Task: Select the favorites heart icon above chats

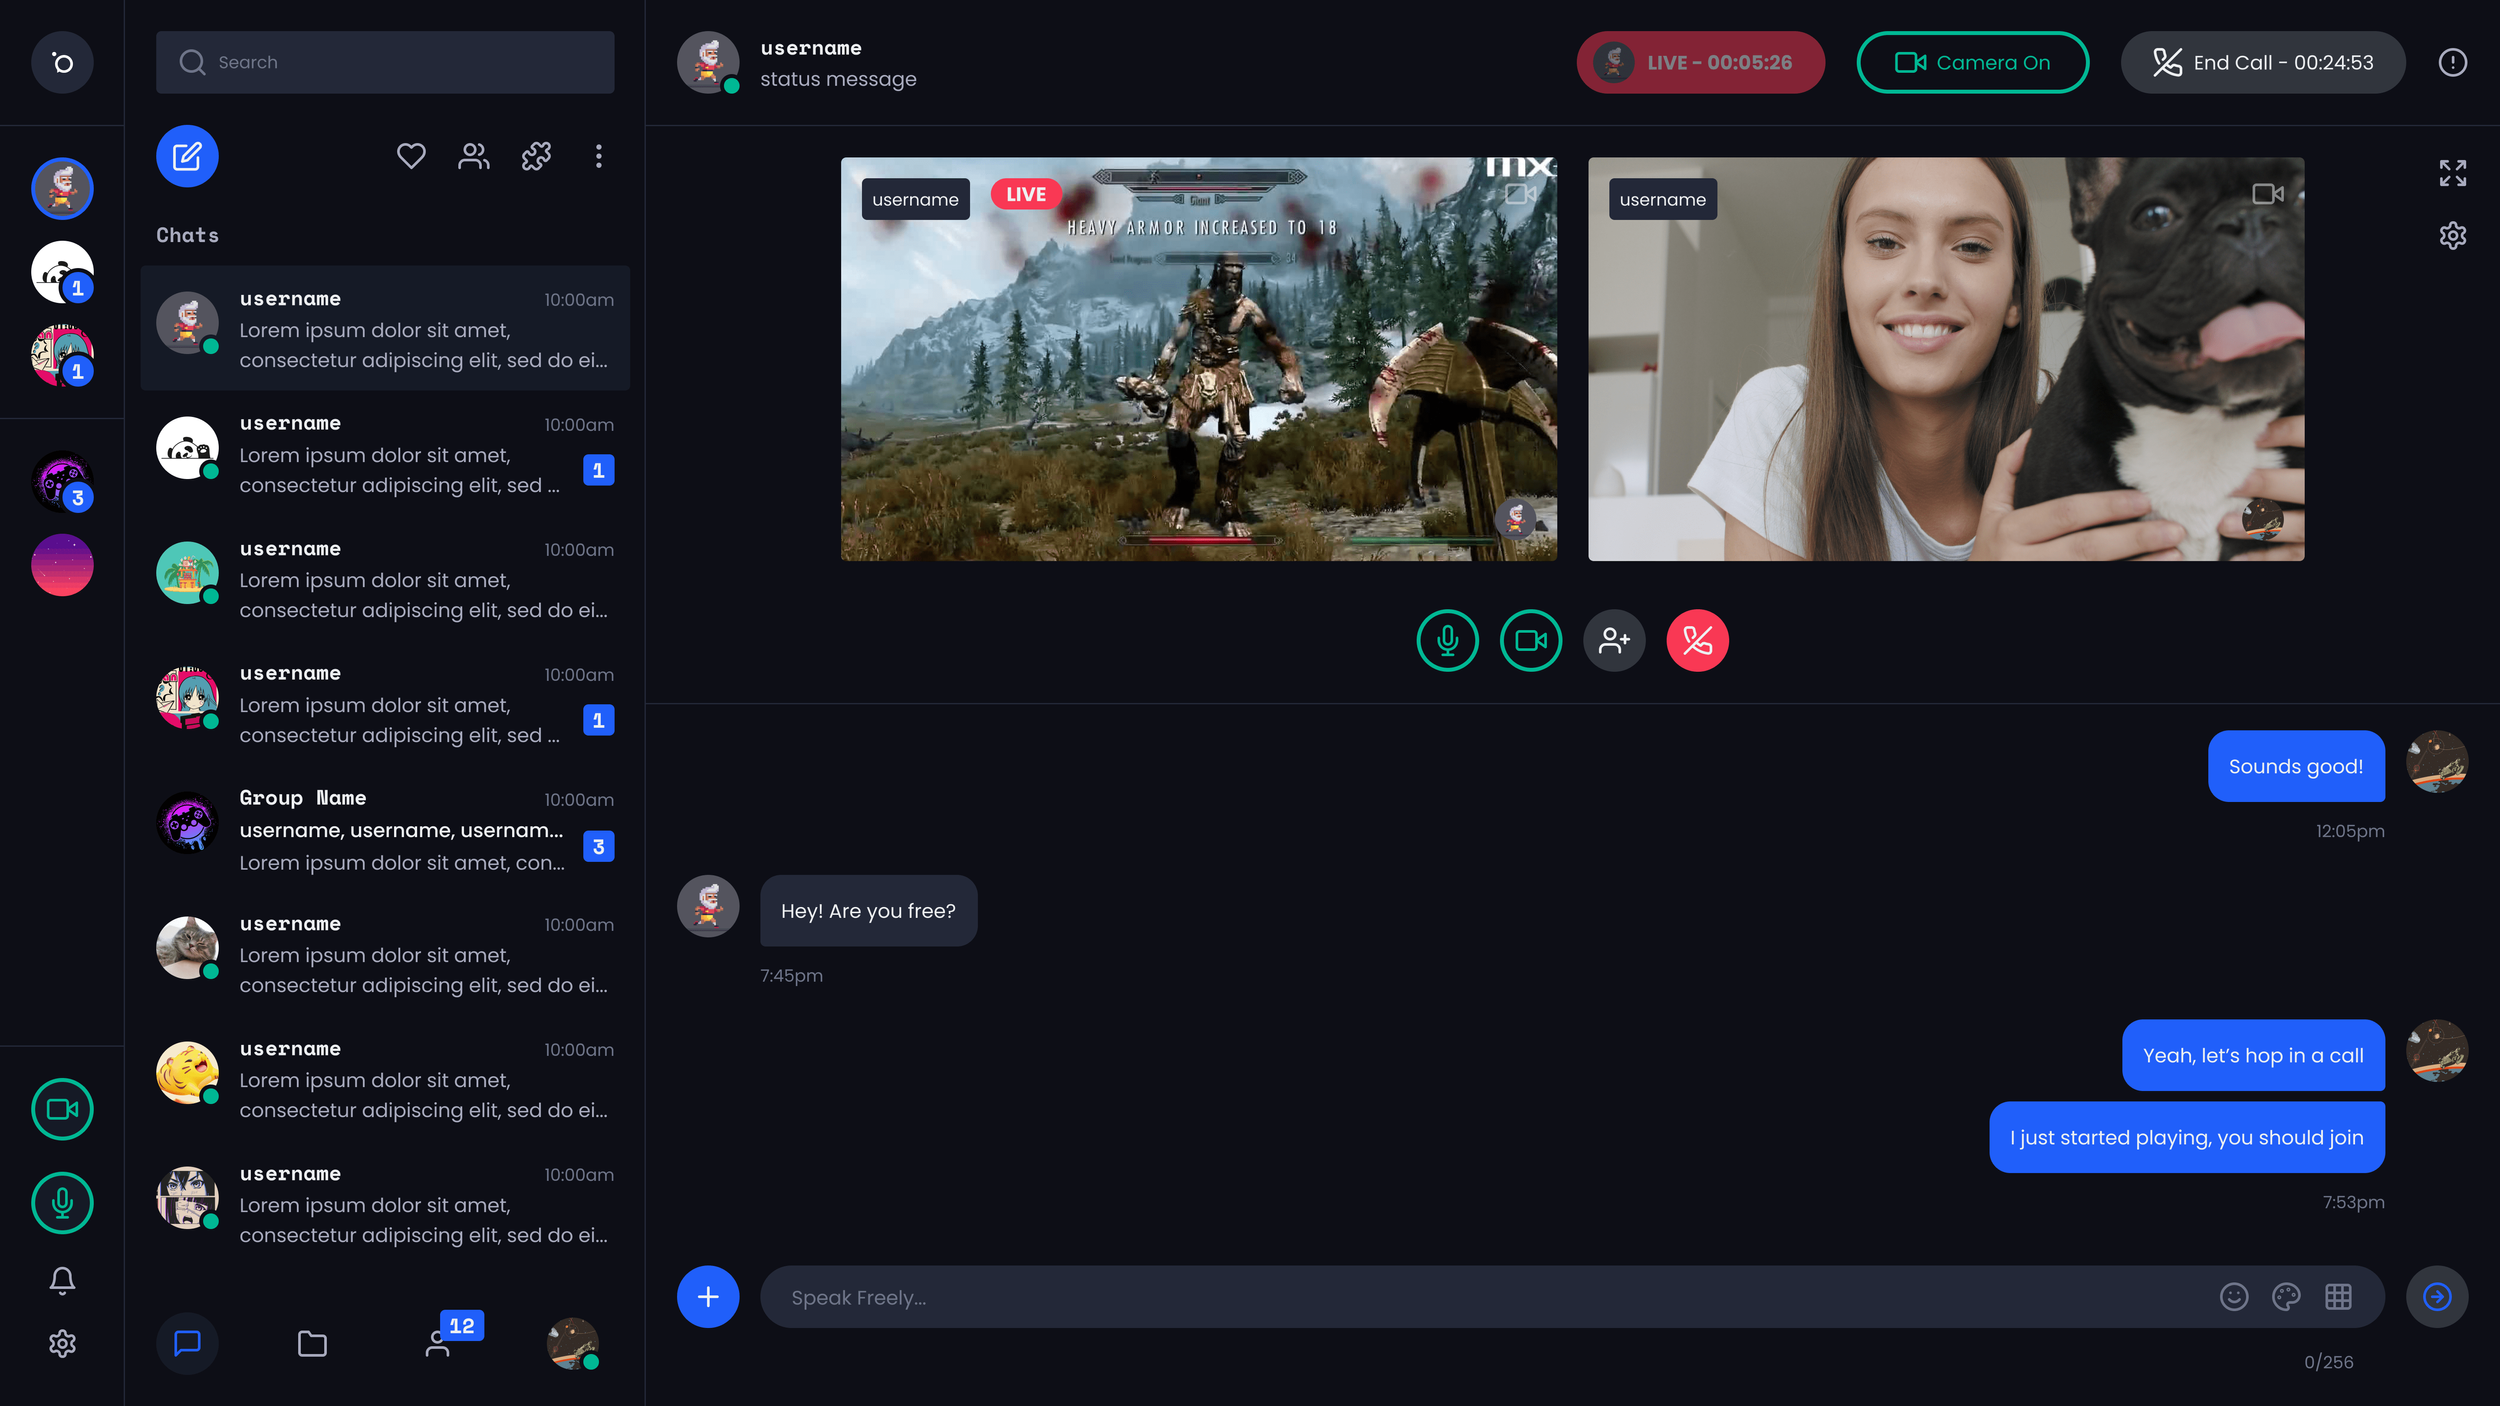Action: tap(411, 156)
